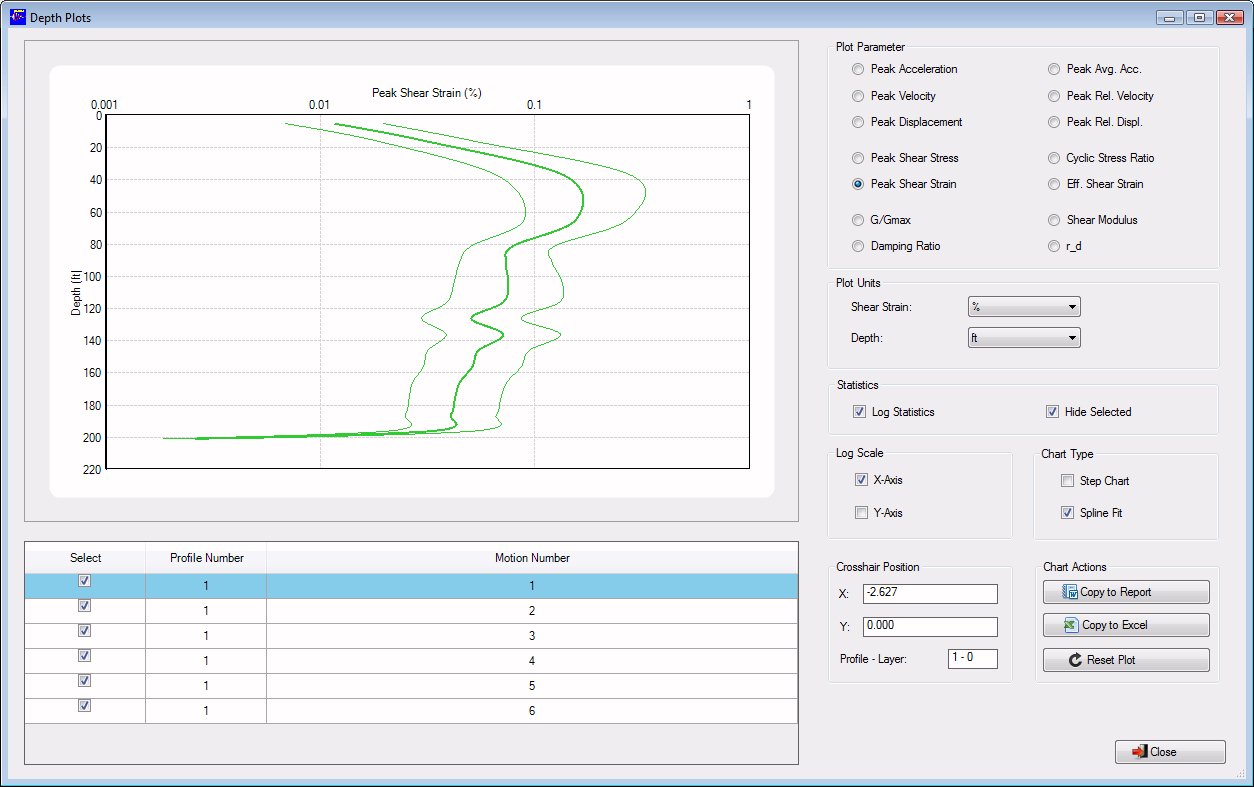
Task: Click the Close button at bottom right
Action: (1170, 752)
